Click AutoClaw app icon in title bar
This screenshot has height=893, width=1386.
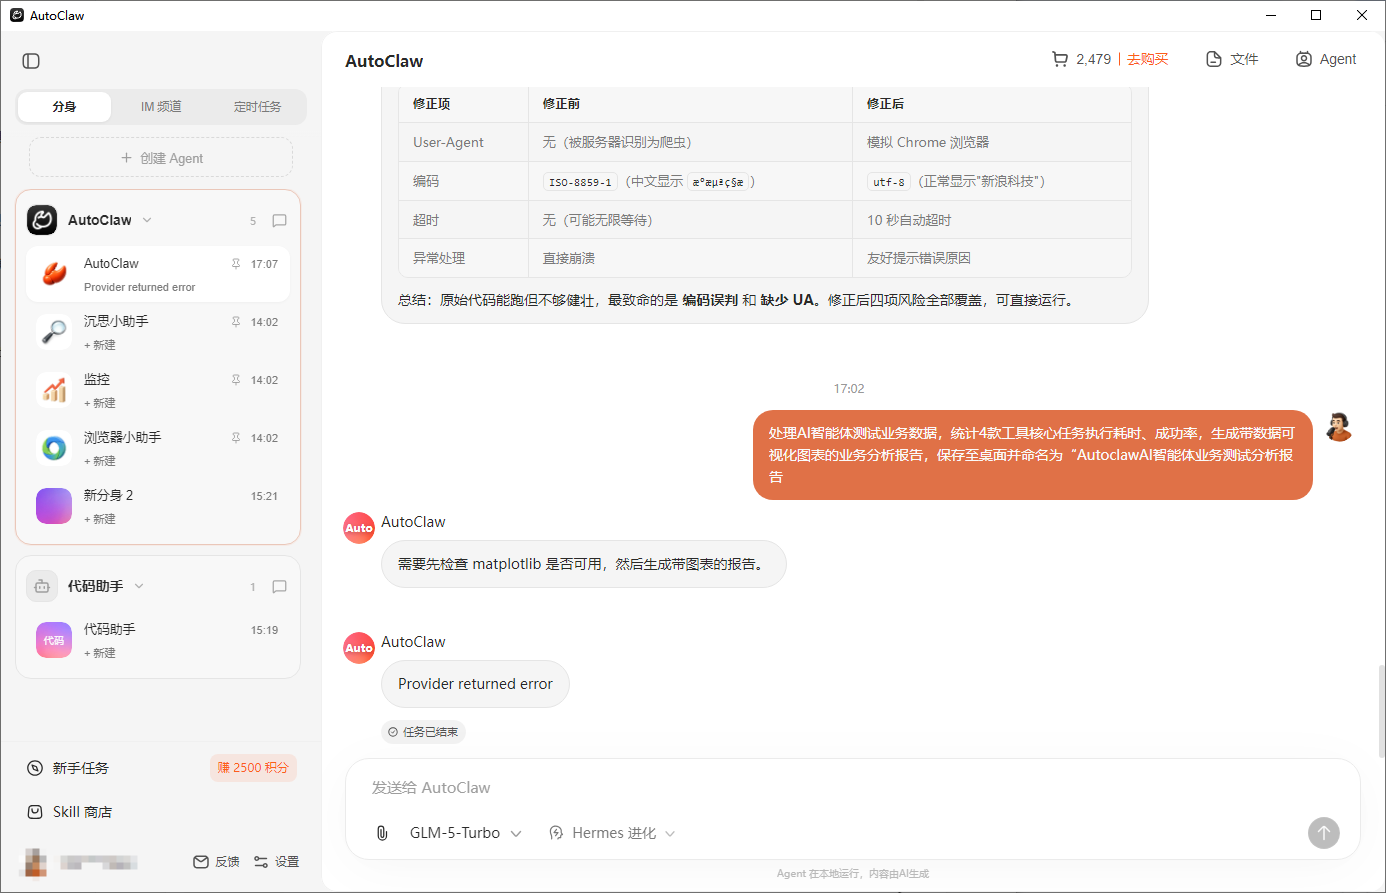[x=17, y=15]
